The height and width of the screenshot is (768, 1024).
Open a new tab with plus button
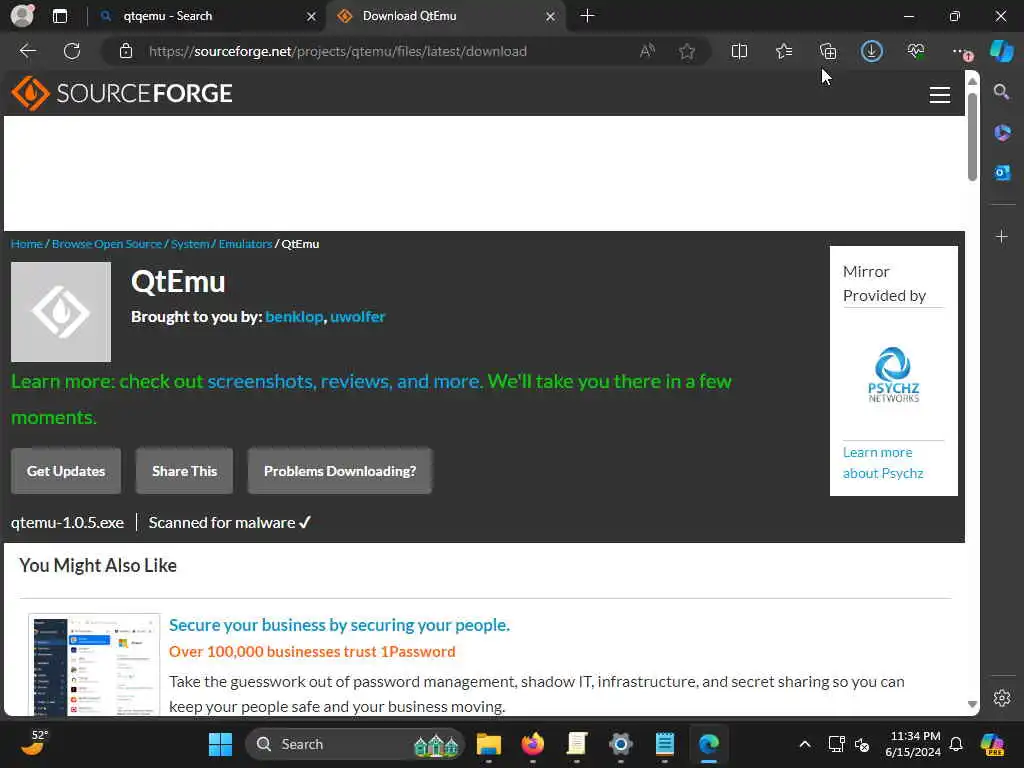point(587,16)
